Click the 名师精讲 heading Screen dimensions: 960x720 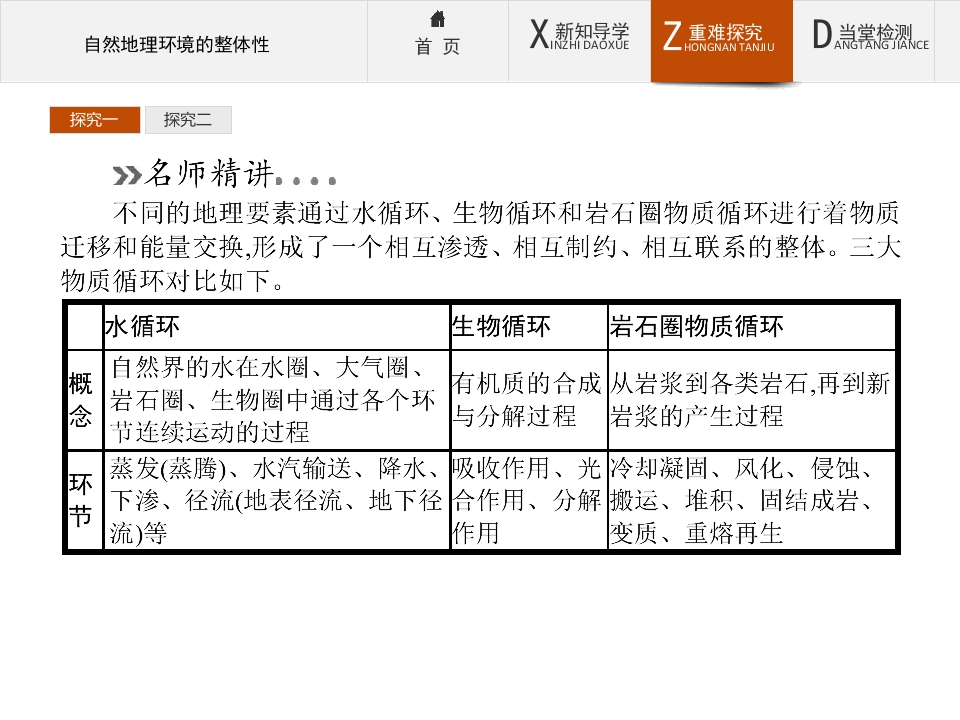[x=209, y=173]
